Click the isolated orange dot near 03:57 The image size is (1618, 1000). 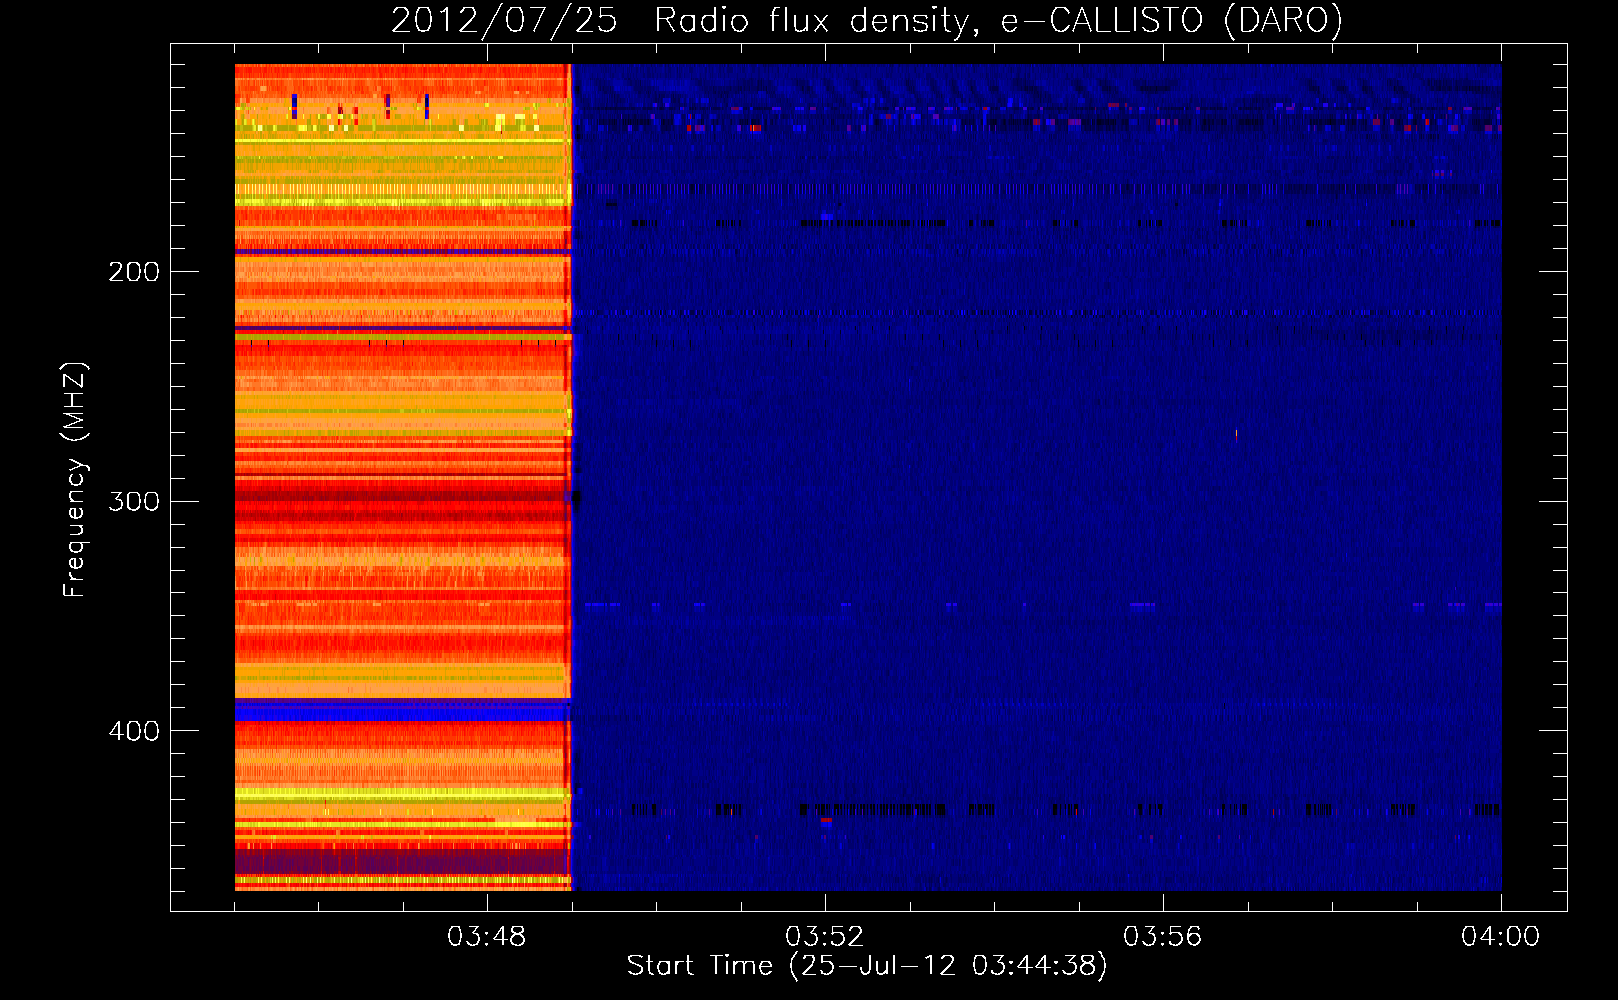1236,434
